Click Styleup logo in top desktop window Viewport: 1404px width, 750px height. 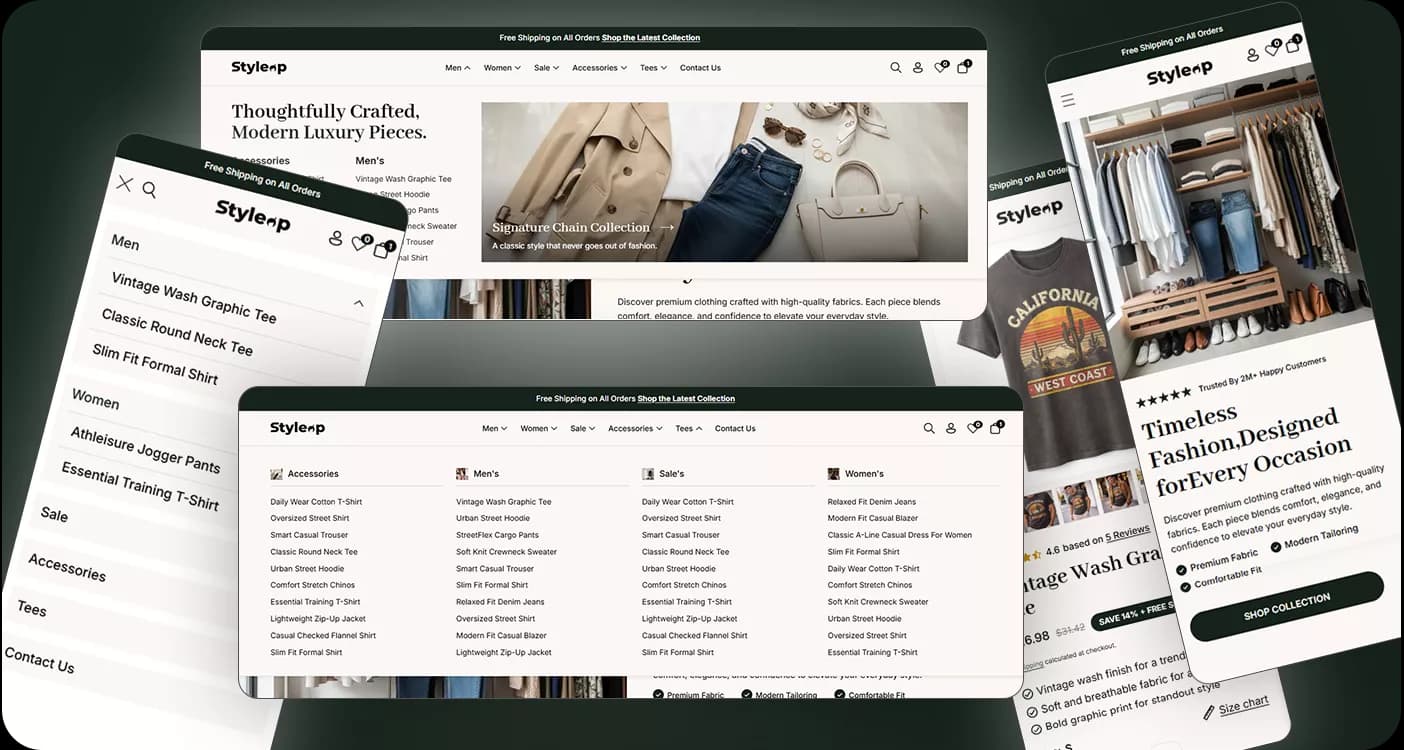tap(259, 68)
